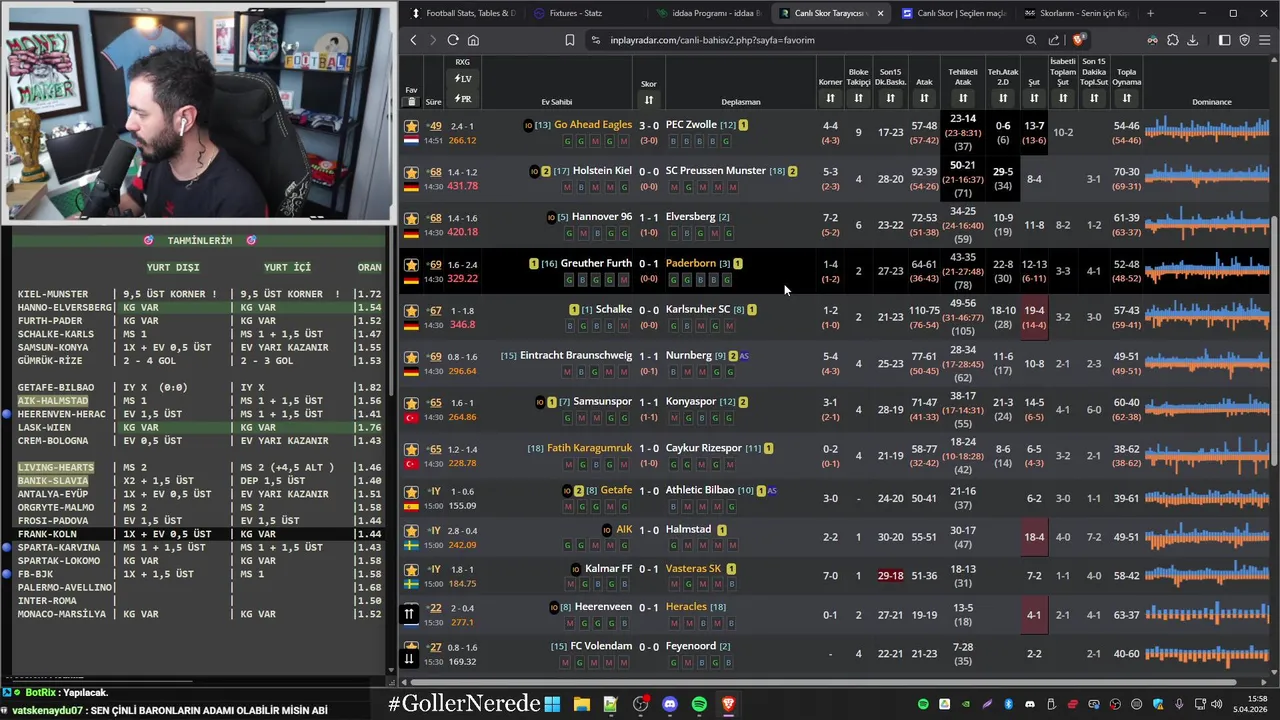Toggle the browser sidebar panel

1224,40
